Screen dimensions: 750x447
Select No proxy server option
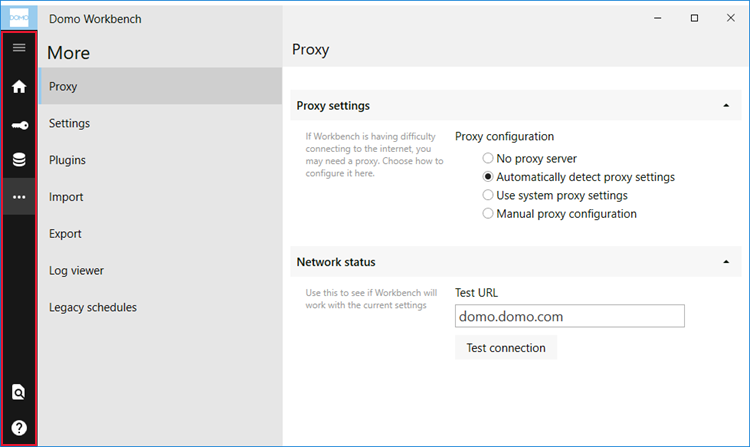coord(488,158)
